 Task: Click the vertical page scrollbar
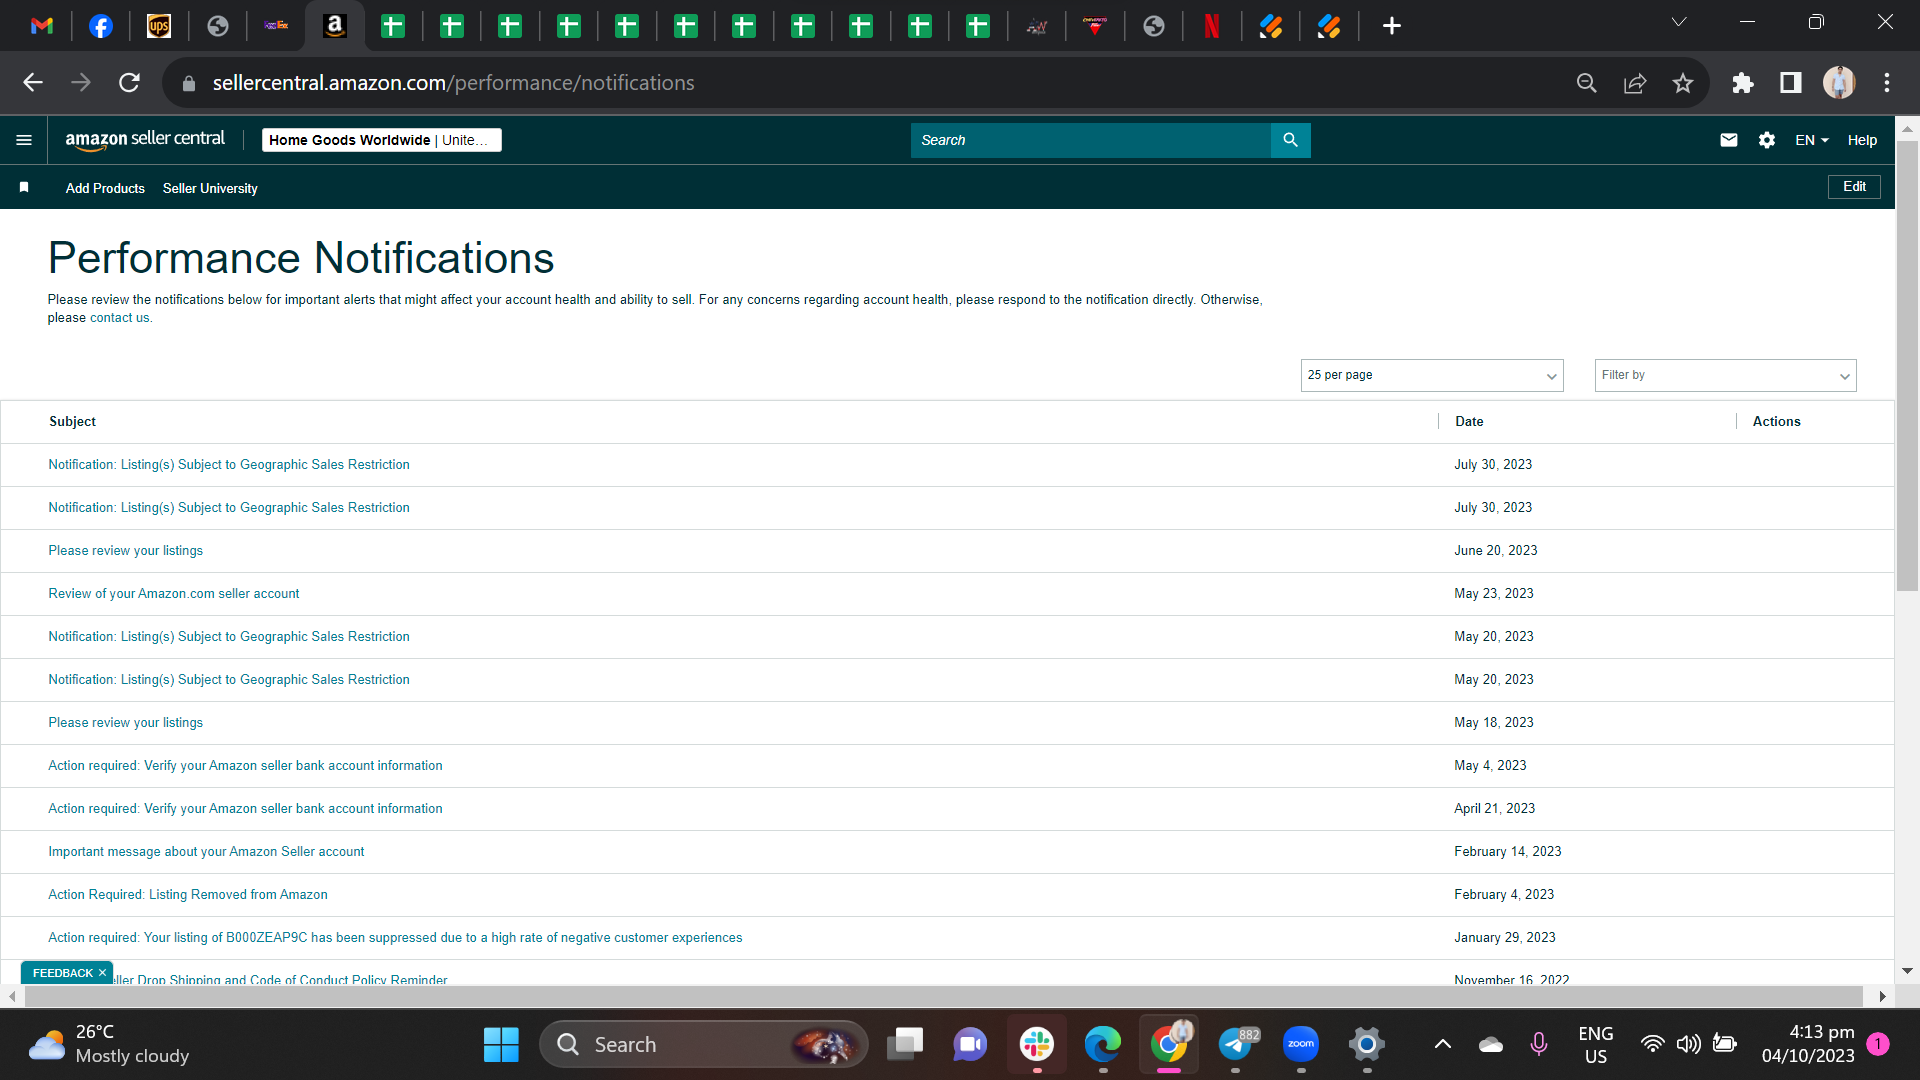(x=1907, y=365)
